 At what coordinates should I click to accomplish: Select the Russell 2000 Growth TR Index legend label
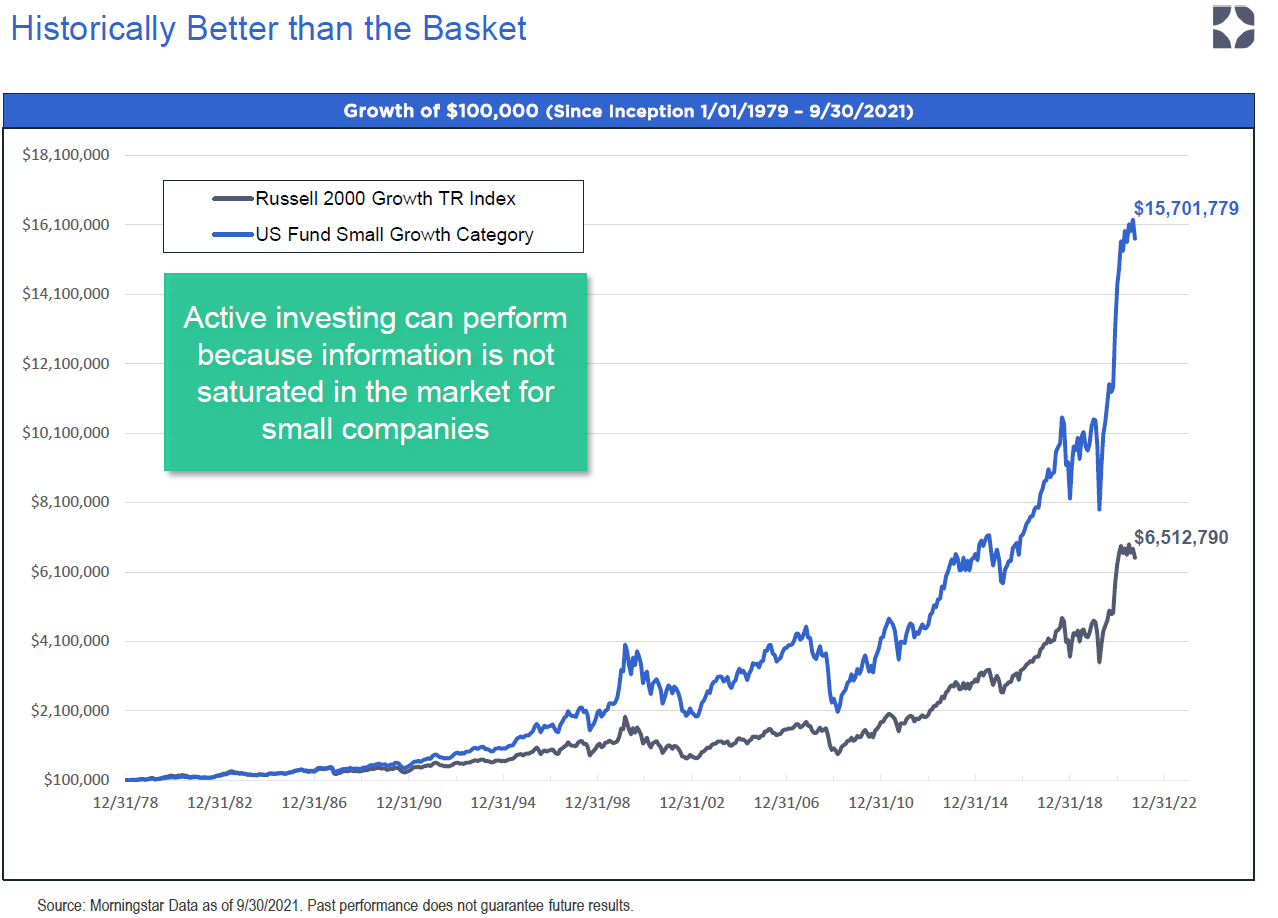pos(386,199)
